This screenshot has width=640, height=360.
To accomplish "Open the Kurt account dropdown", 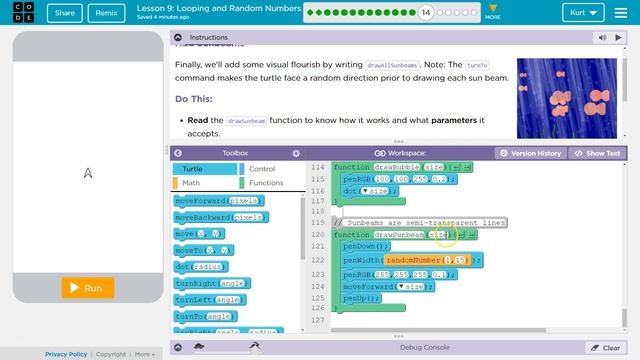I will pyautogui.click(x=583, y=13).
